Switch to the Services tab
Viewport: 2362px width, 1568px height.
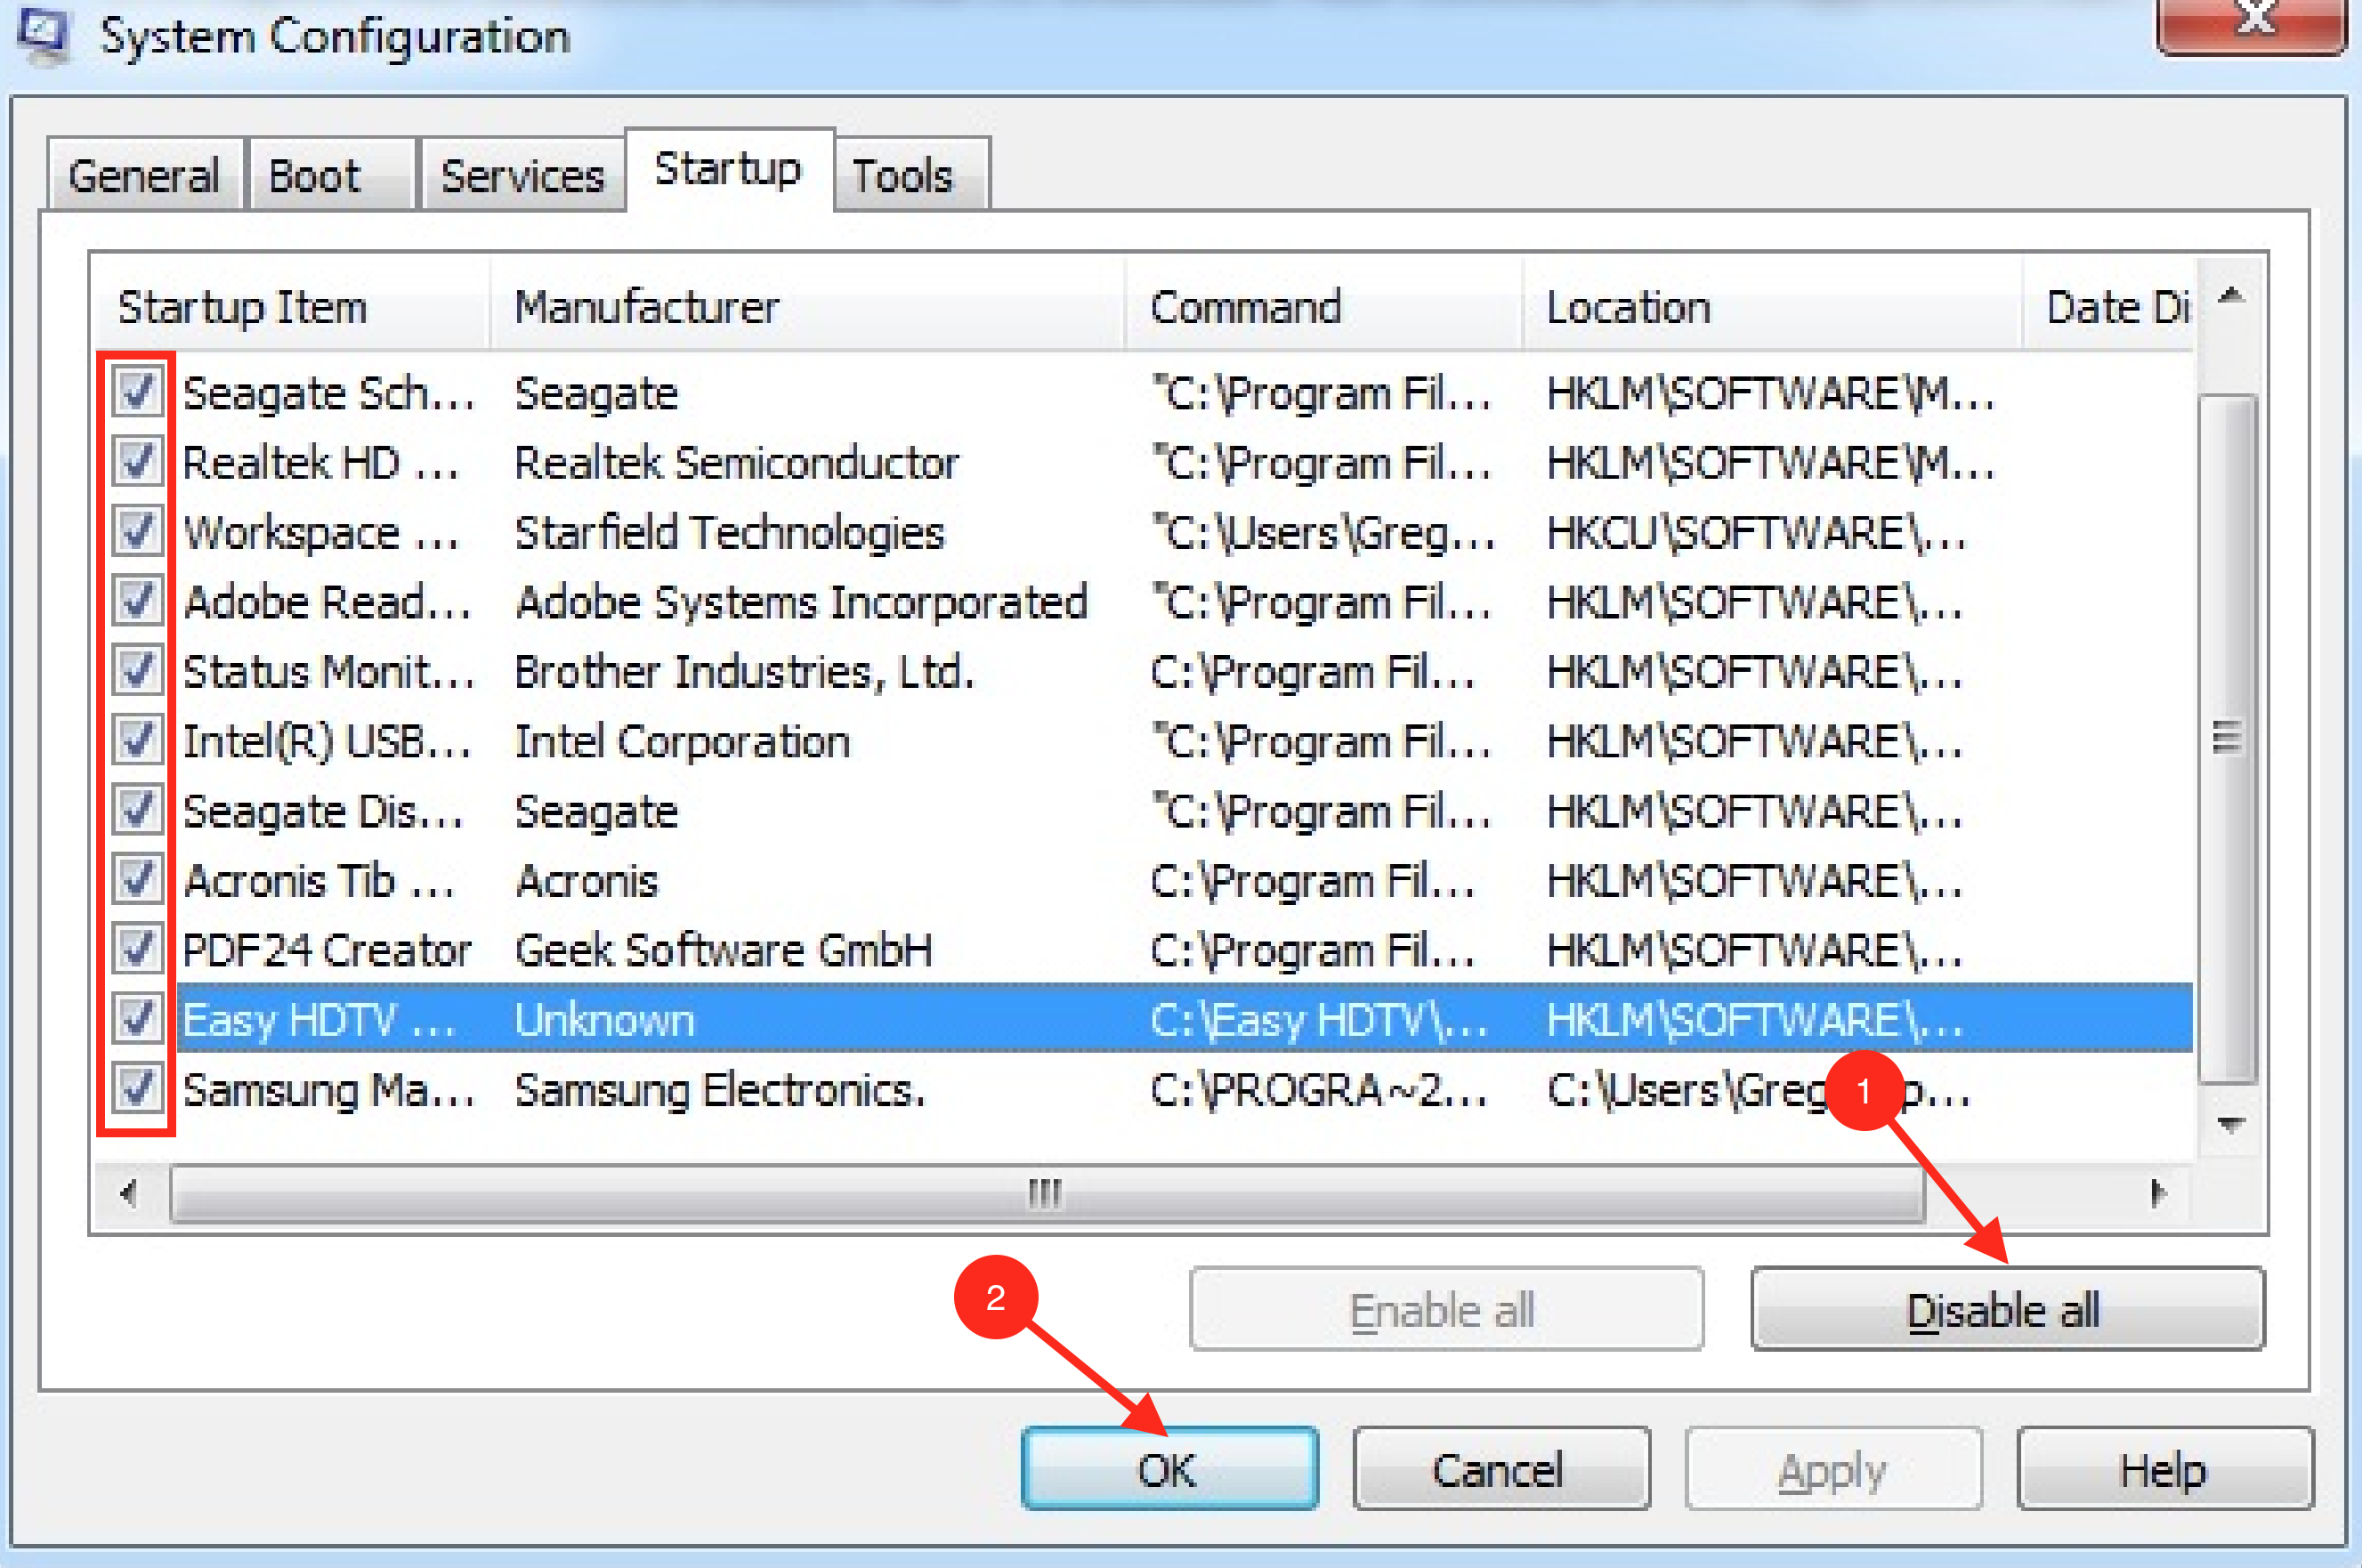(522, 176)
